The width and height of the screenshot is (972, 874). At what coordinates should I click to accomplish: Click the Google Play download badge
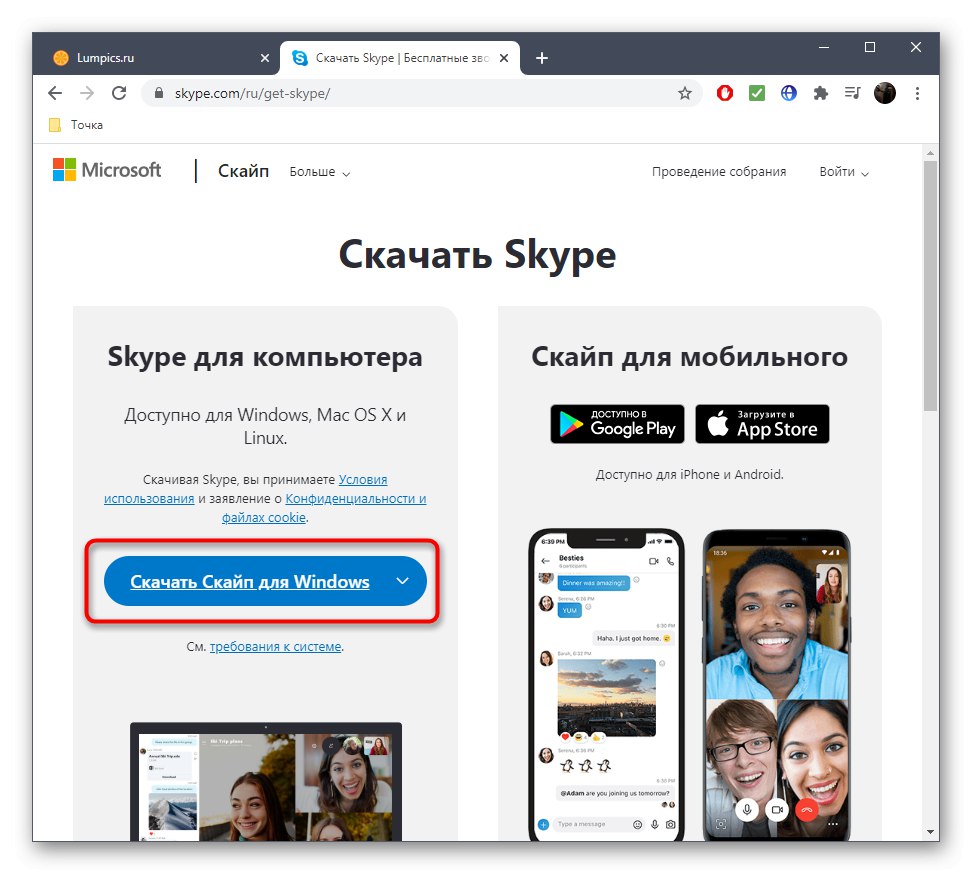[616, 424]
